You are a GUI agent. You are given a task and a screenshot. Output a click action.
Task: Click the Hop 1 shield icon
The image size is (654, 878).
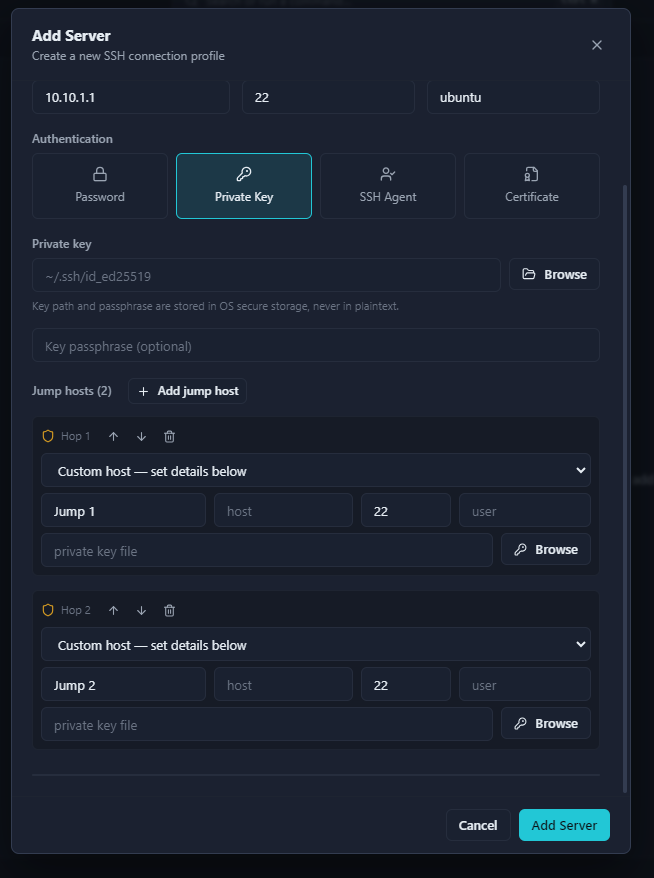[x=48, y=436]
